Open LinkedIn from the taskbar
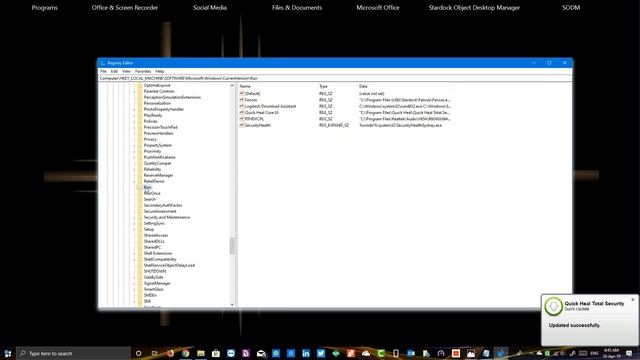 [x=306, y=353]
